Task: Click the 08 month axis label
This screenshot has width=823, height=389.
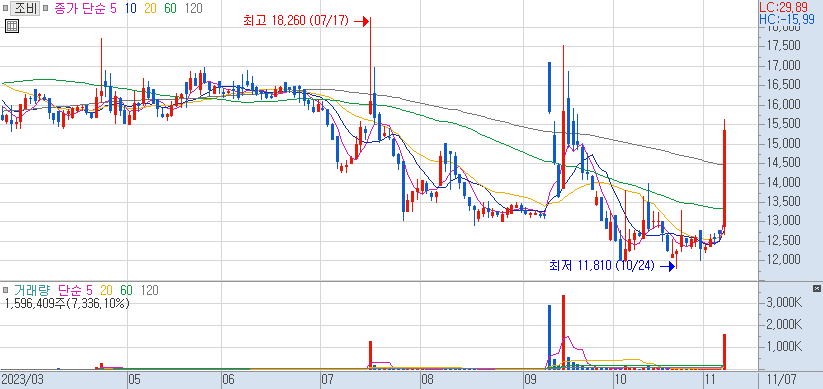Action: tap(427, 379)
